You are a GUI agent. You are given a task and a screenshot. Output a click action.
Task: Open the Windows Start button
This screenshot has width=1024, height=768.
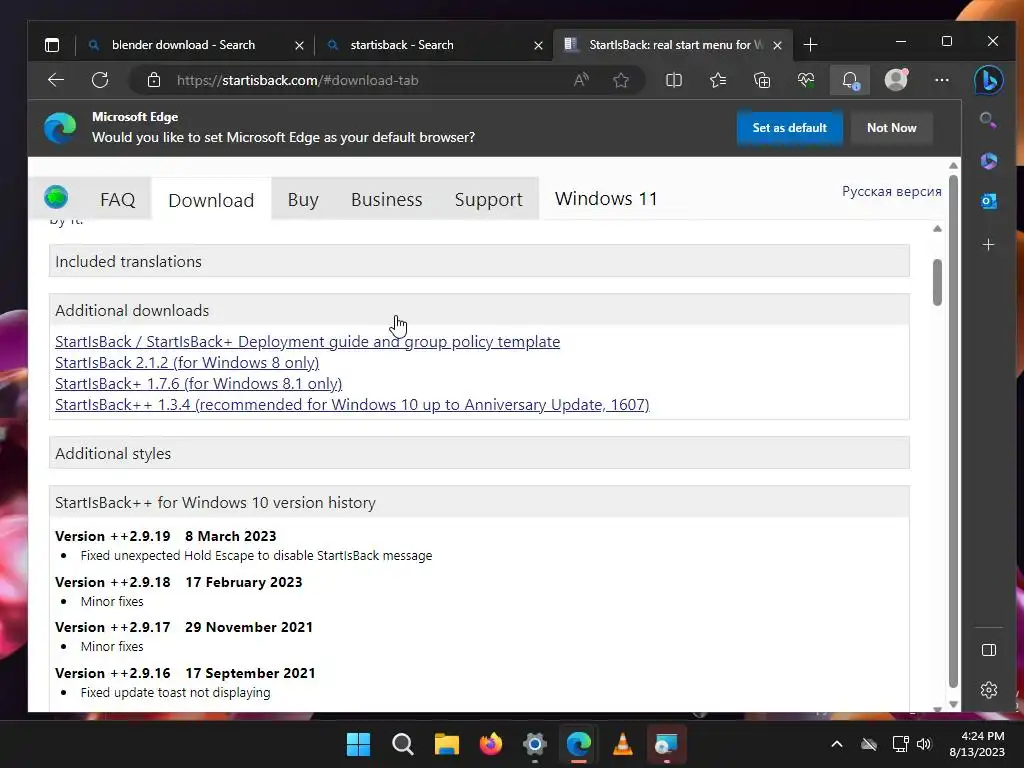coord(358,744)
